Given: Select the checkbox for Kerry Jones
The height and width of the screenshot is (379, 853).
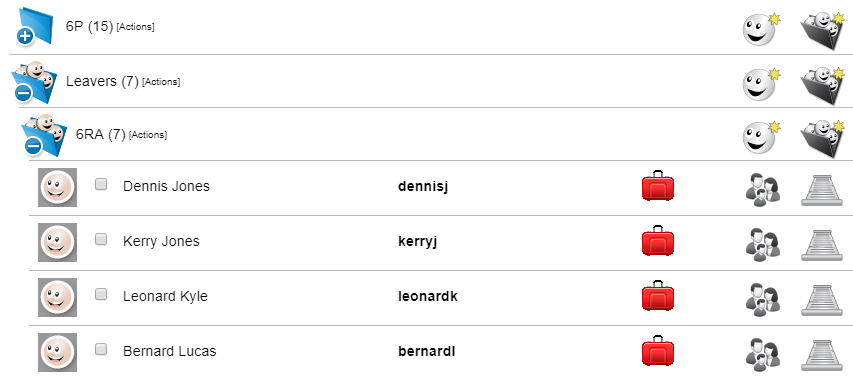Looking at the screenshot, I should (x=101, y=239).
